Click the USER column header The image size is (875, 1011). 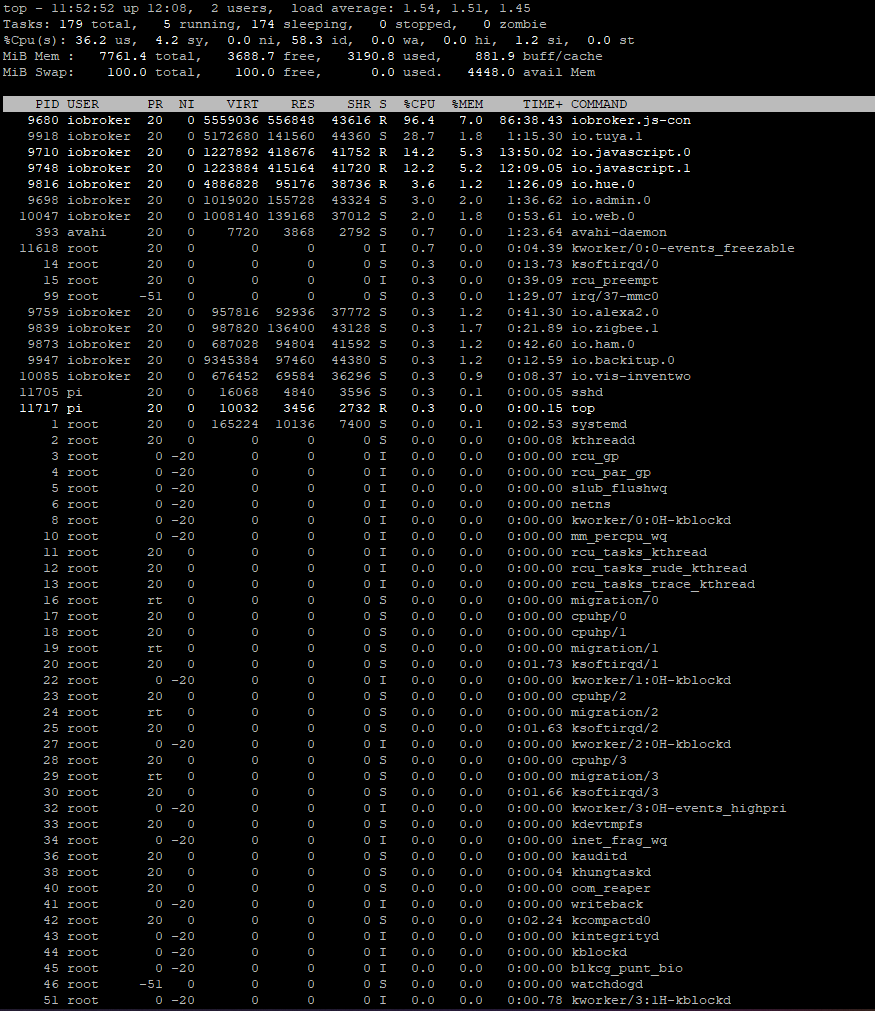point(83,104)
